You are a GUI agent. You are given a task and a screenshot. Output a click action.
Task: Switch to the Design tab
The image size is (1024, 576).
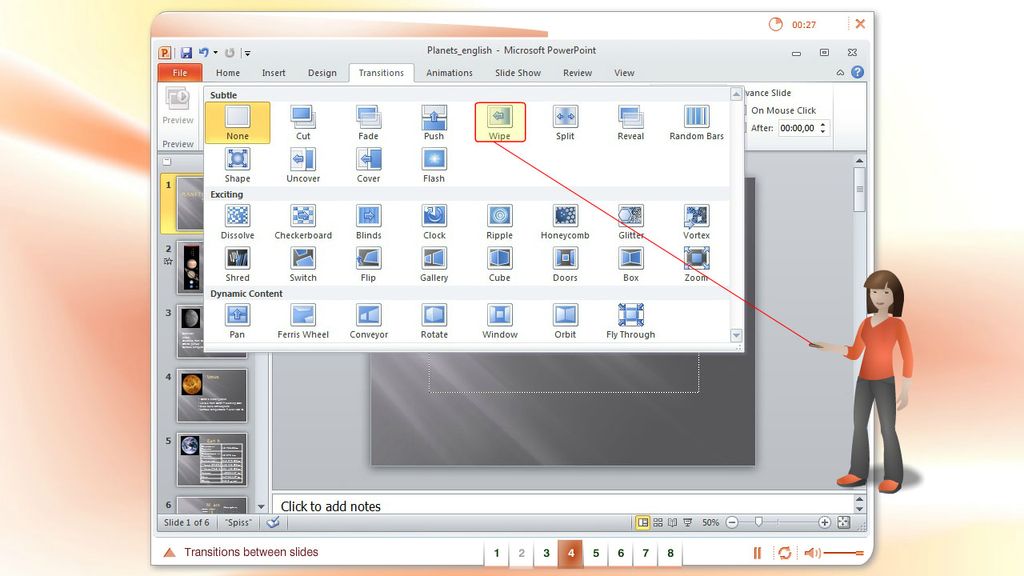pos(322,72)
